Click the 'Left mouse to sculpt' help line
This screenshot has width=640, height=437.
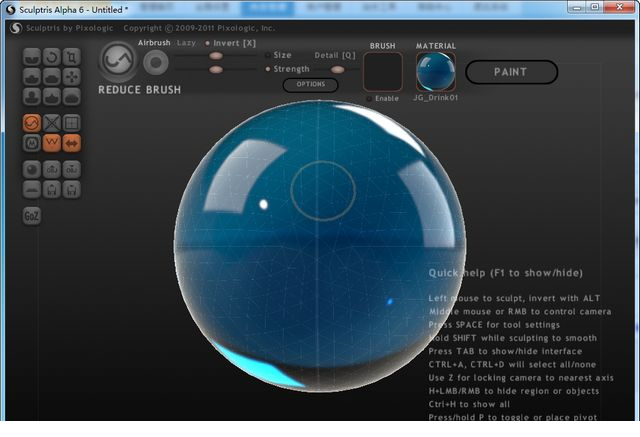coord(514,298)
